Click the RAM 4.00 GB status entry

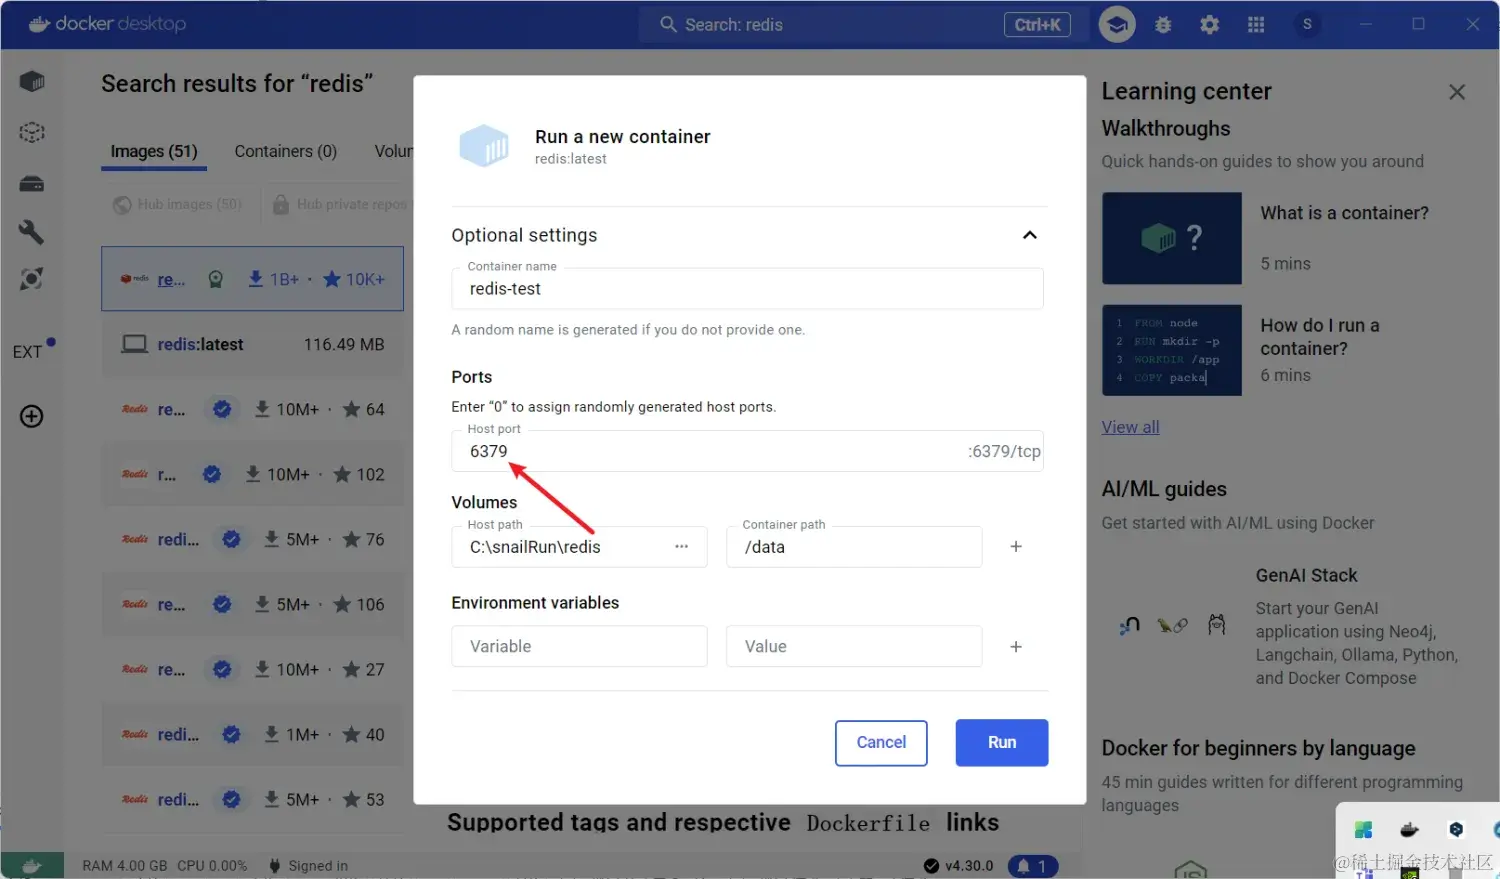pyautogui.click(x=125, y=866)
